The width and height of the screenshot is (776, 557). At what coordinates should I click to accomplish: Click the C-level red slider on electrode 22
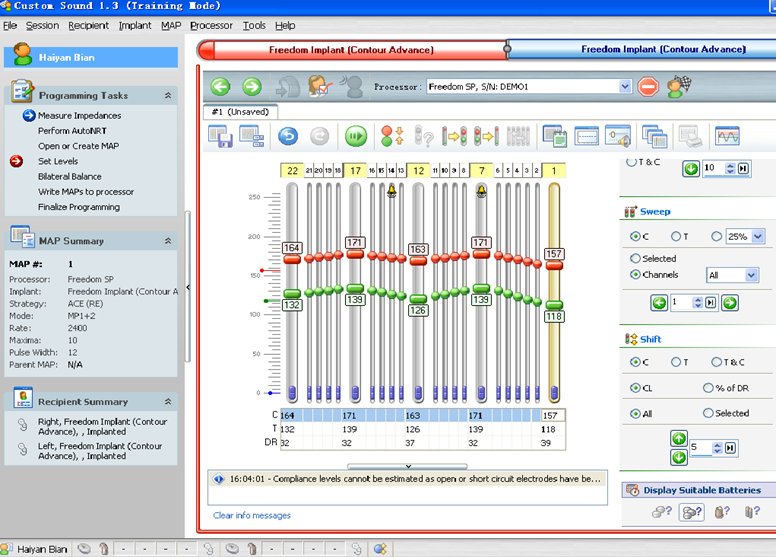[x=292, y=259]
